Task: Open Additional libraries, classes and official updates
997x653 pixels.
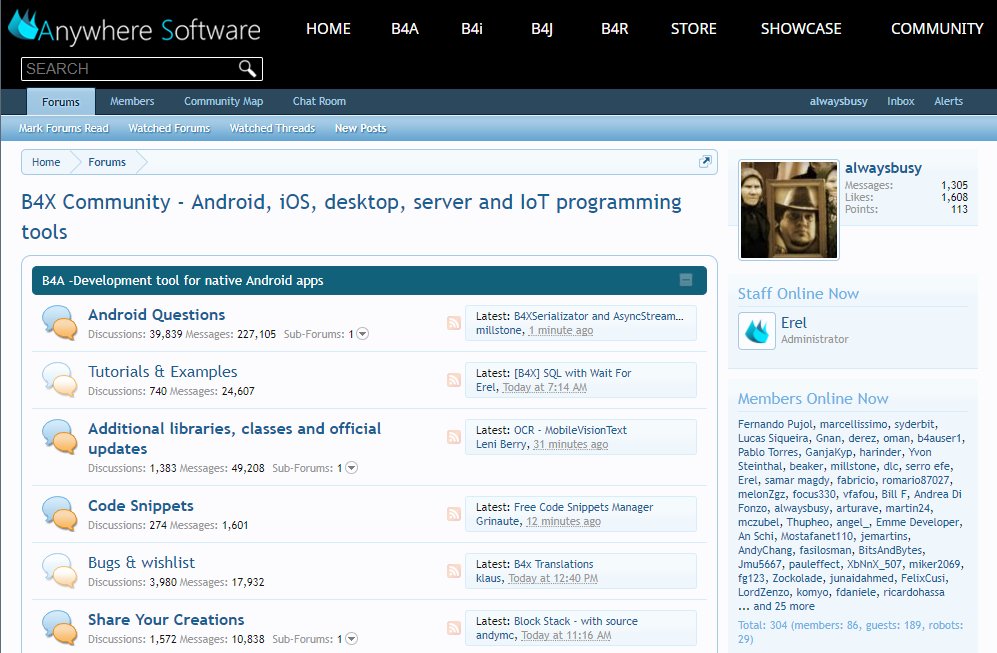Action: [x=234, y=438]
